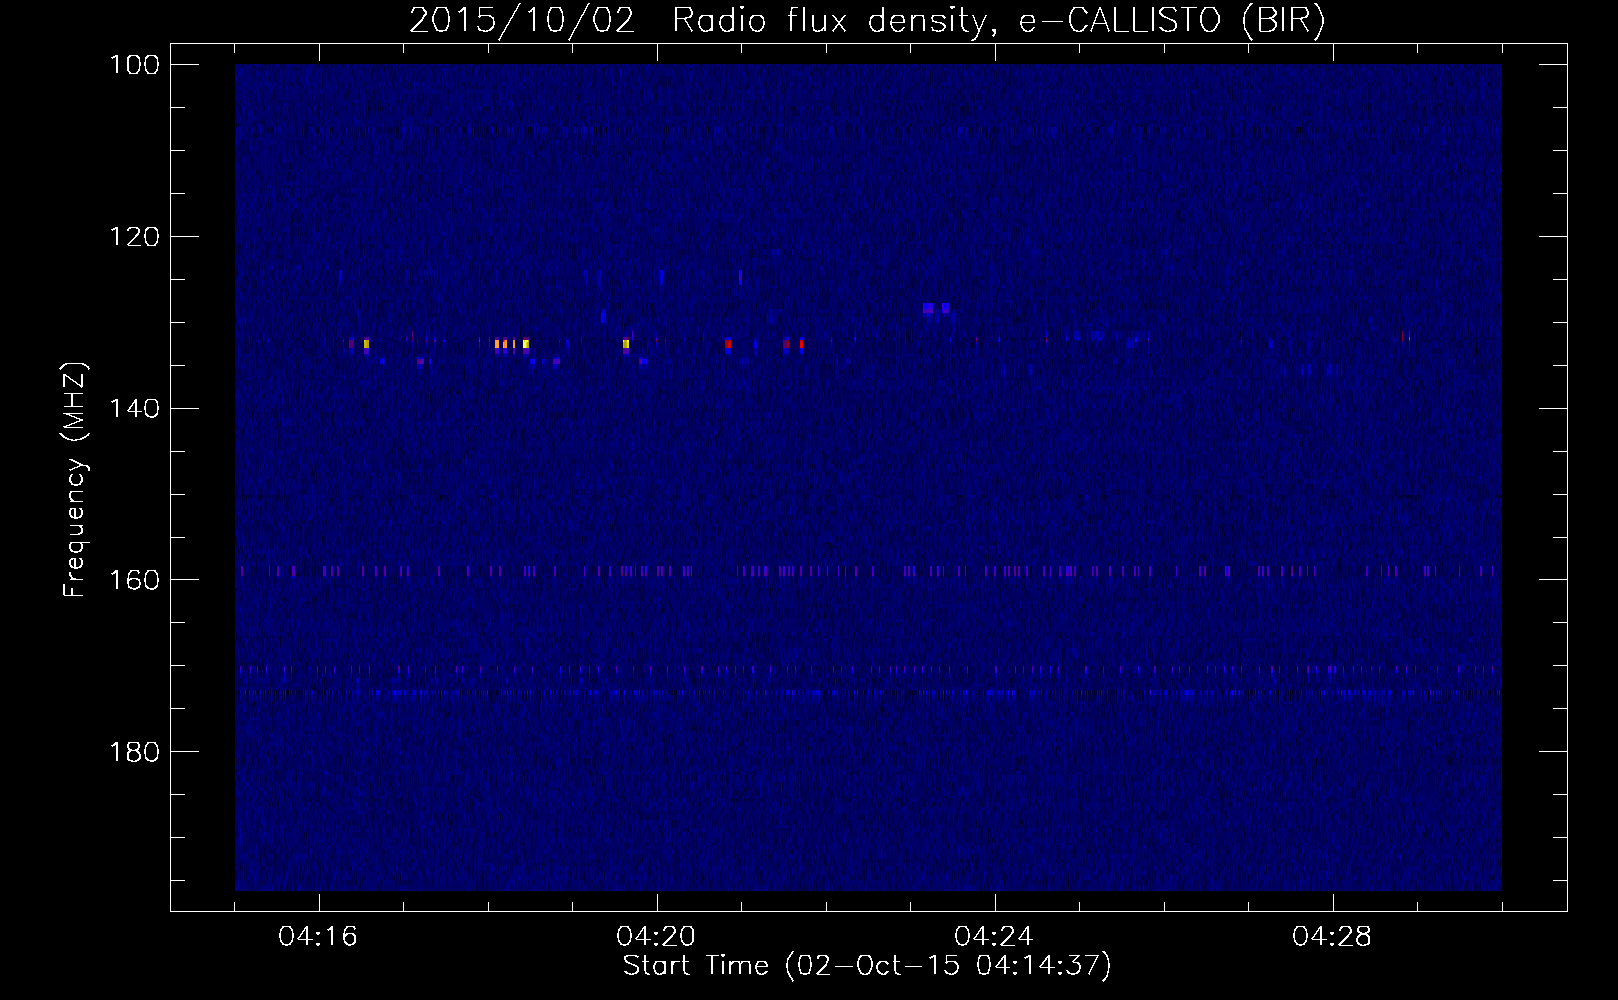Screen dimensions: 1618x1000
Task: Select the '120' frequency tick label
Action: (x=134, y=237)
